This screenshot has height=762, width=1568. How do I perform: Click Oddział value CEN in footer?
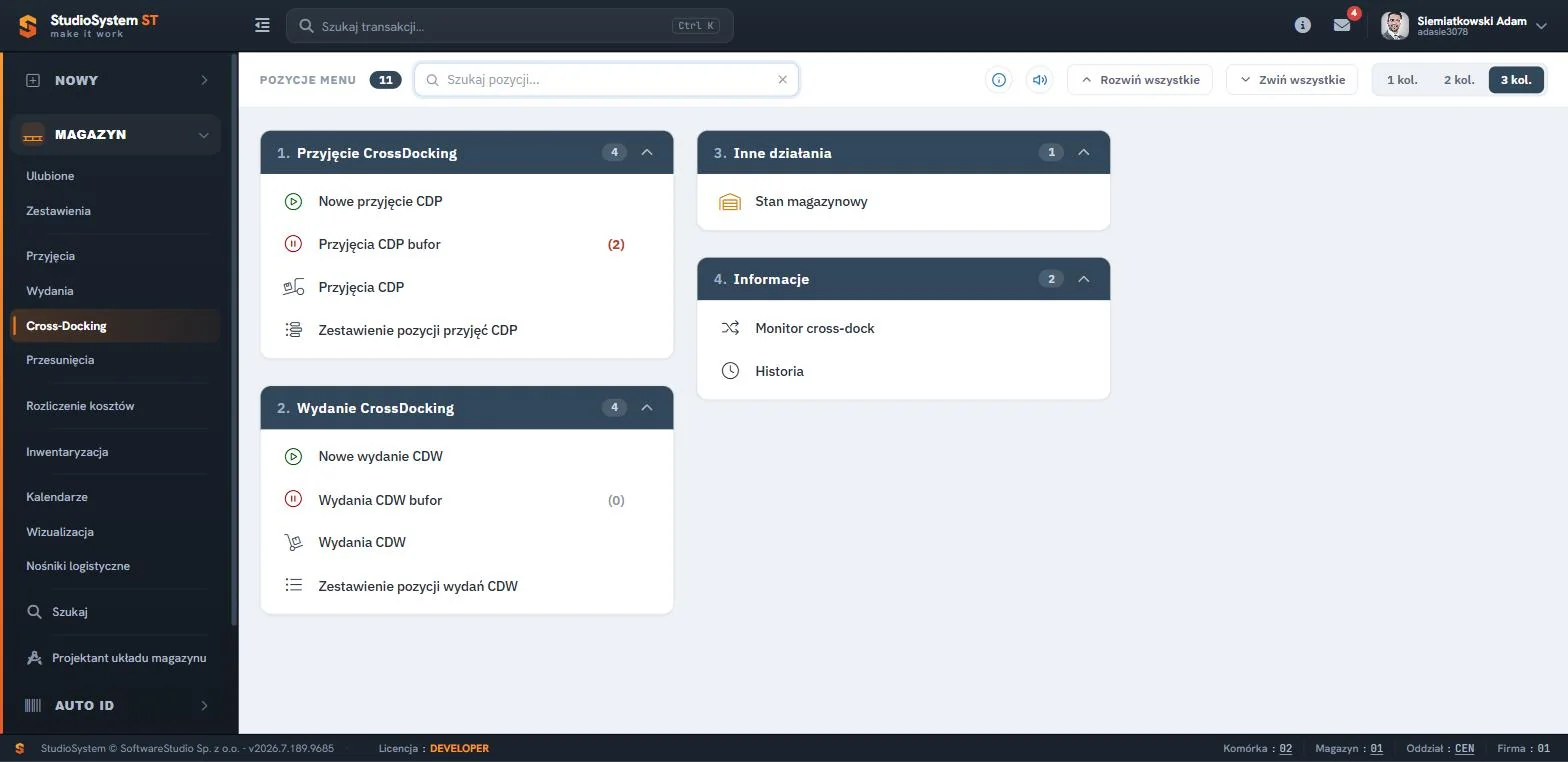pos(1464,748)
